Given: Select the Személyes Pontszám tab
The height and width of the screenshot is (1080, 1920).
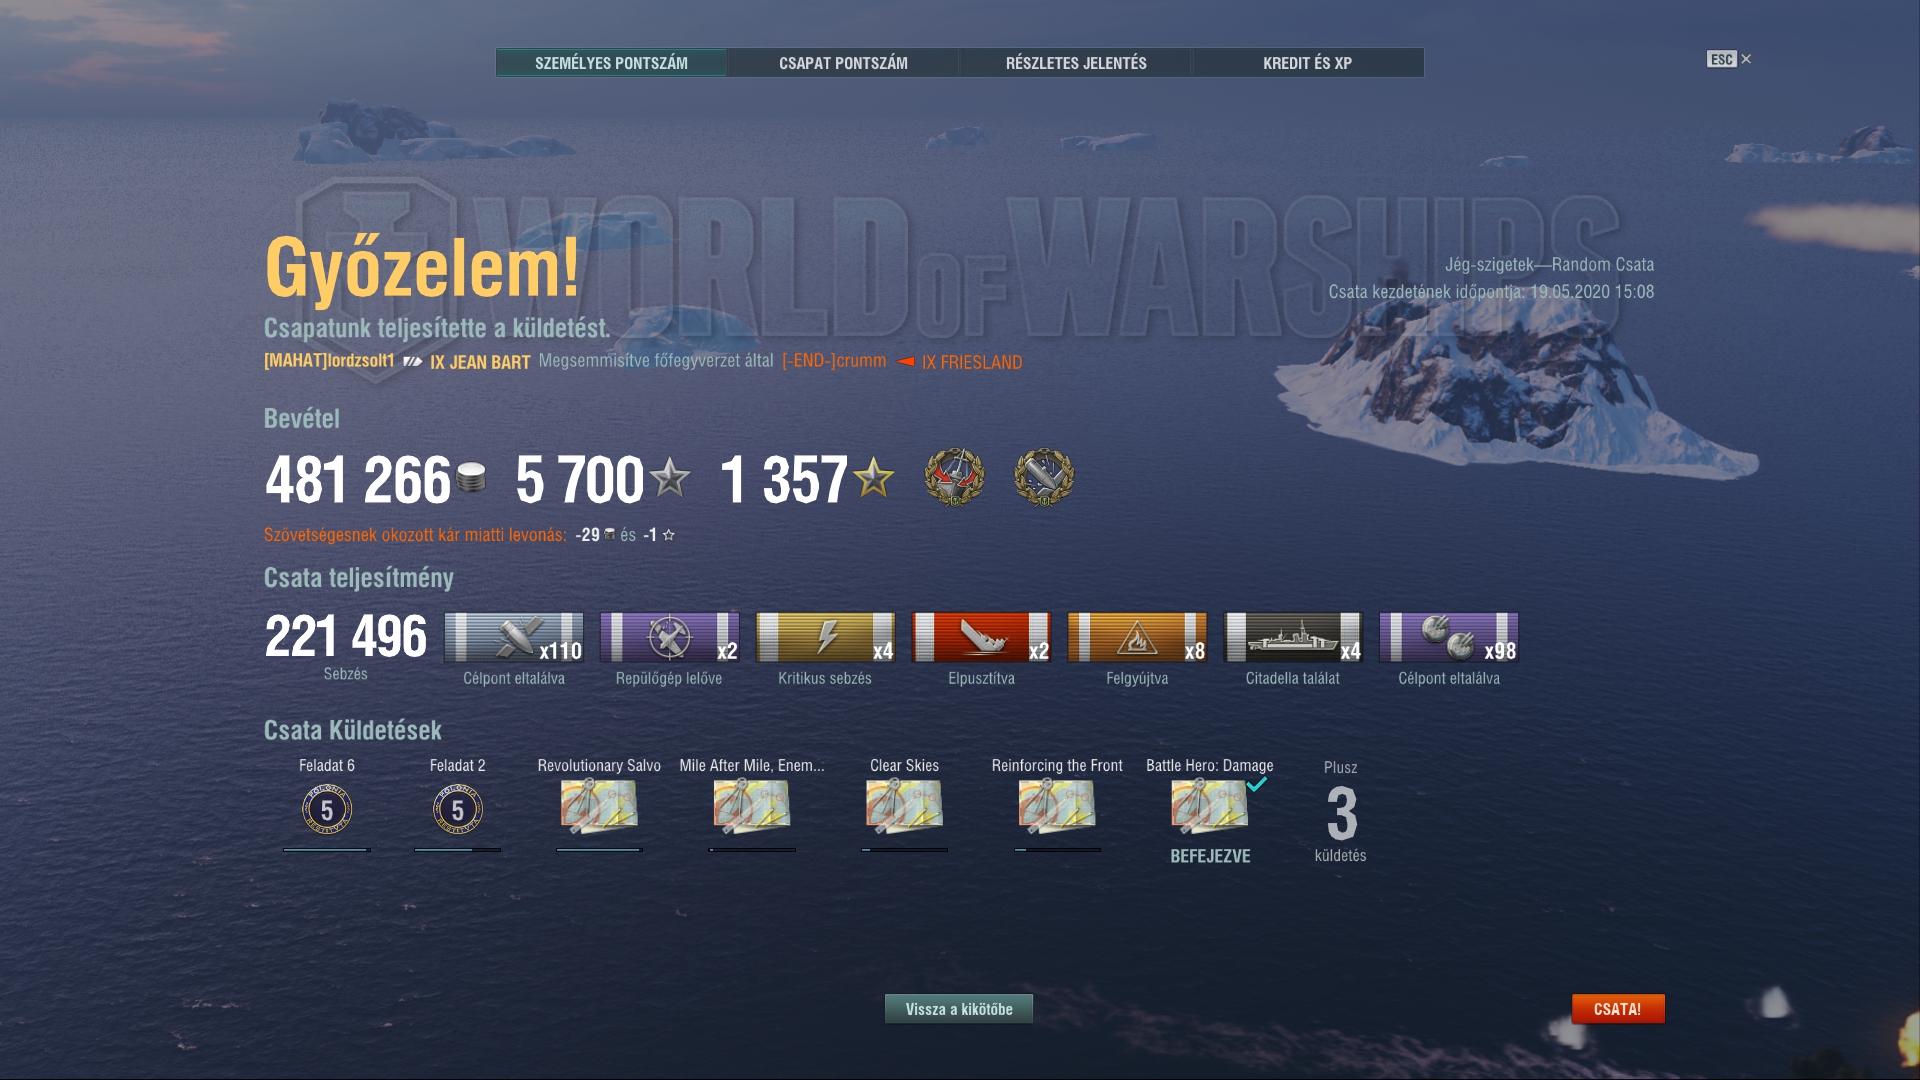Looking at the screenshot, I should coord(611,63).
